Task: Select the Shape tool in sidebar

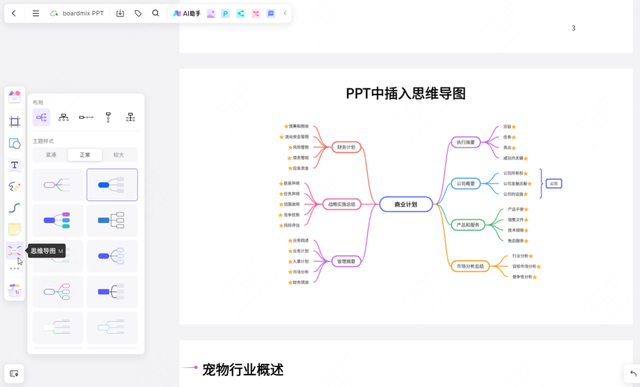Action: click(x=14, y=143)
